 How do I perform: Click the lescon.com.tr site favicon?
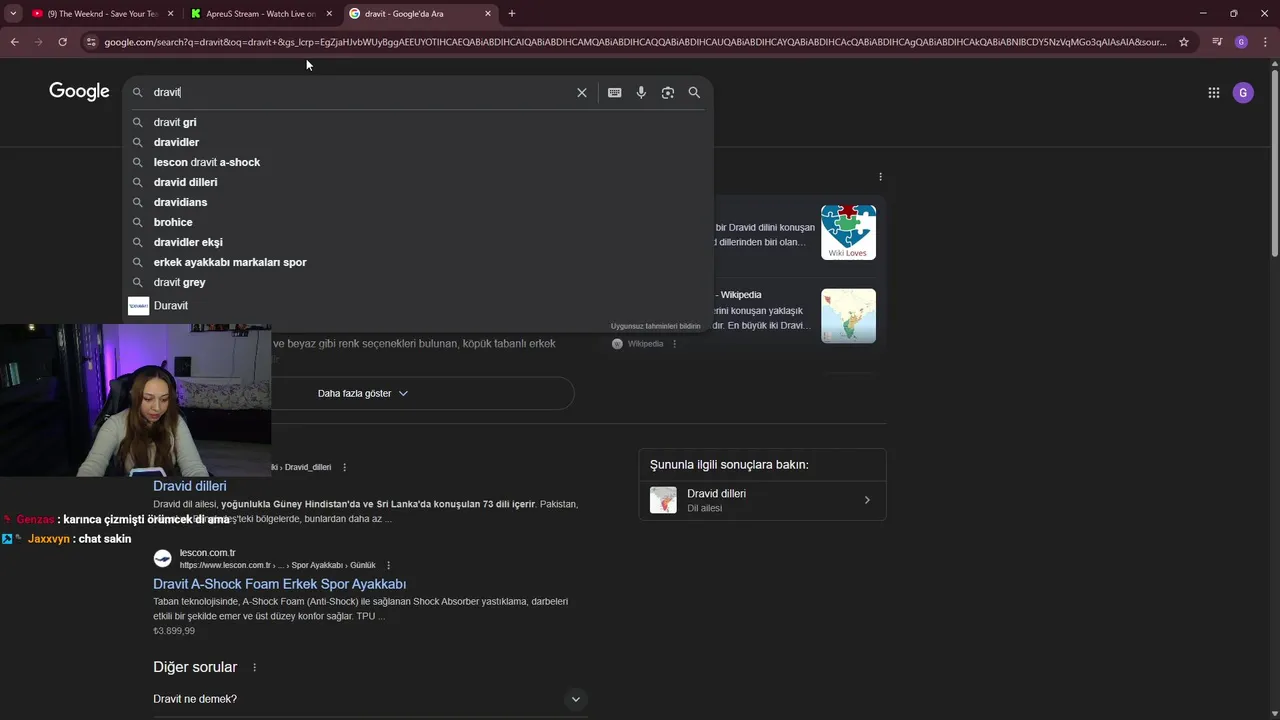(x=162, y=558)
